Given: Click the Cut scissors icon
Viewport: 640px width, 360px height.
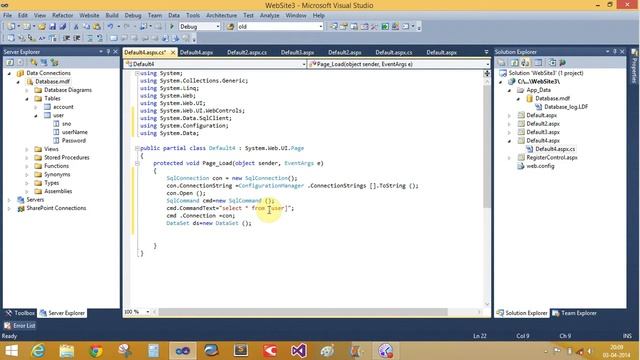Looking at the screenshot, I should click(76, 27).
